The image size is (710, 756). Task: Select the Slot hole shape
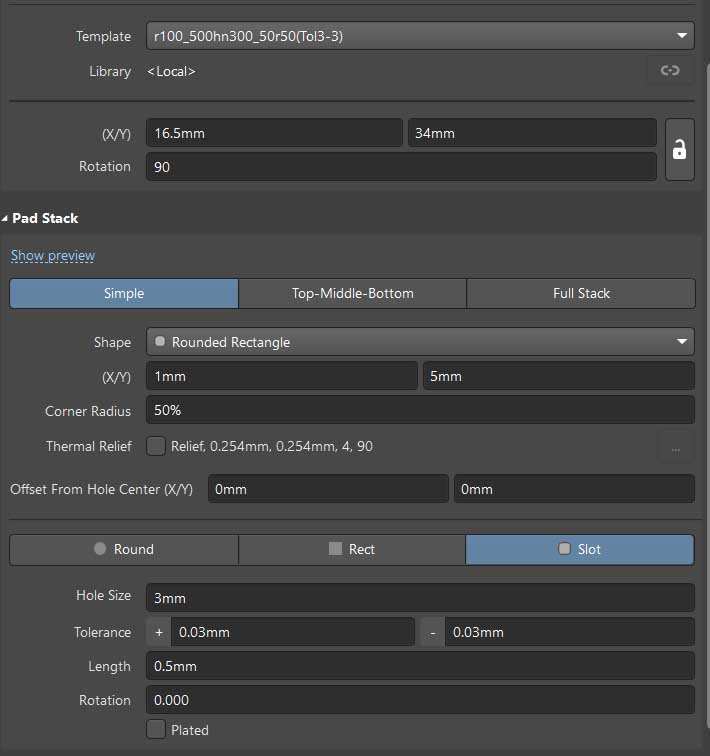[x=580, y=549]
